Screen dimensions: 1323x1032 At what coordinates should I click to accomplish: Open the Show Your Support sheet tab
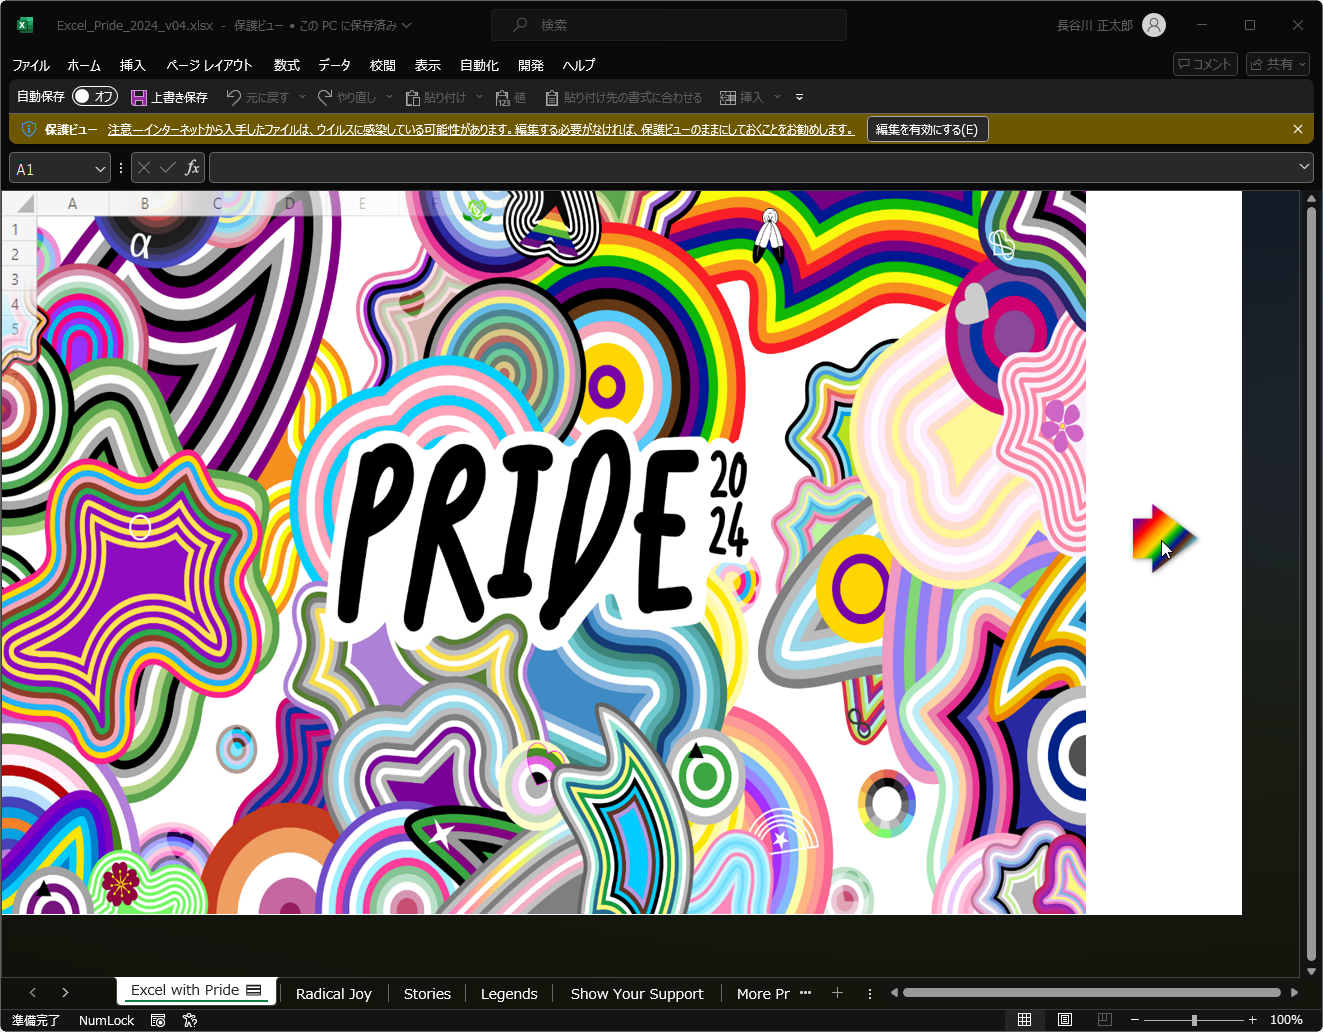click(x=636, y=993)
